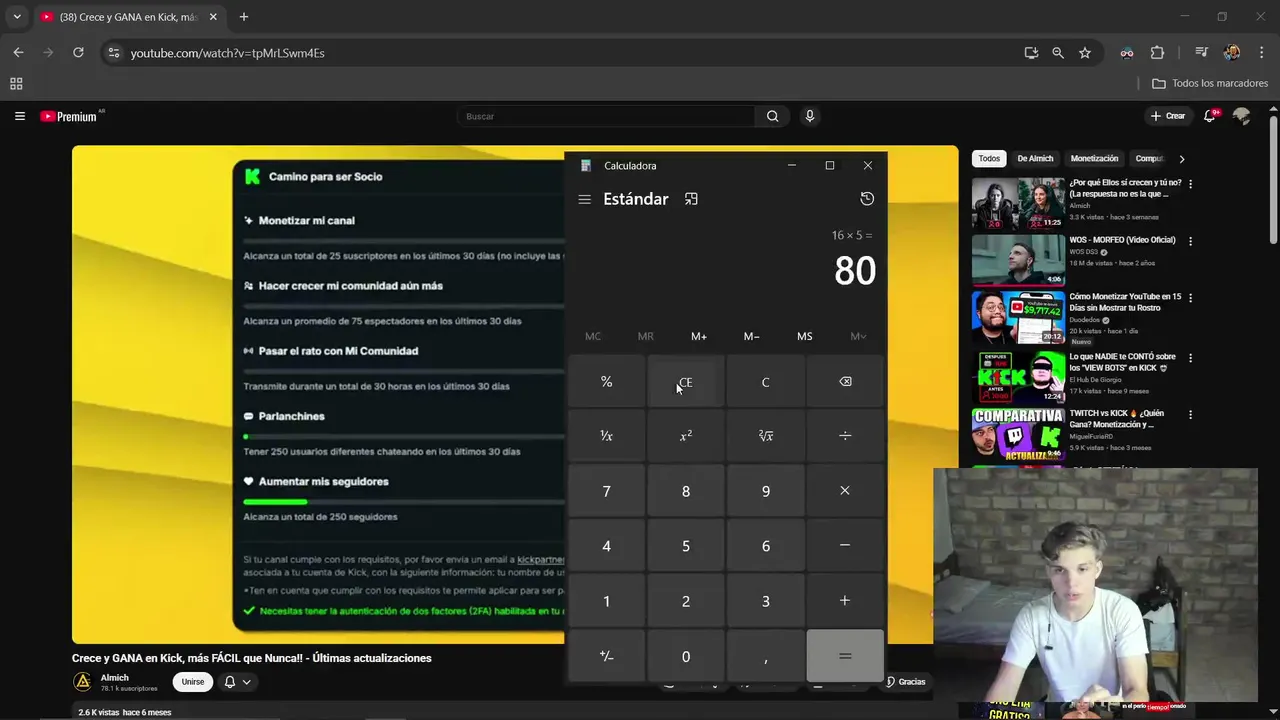Image resolution: width=1280 pixels, height=720 pixels.
Task: Click the YouTube search input field
Action: [605, 116]
